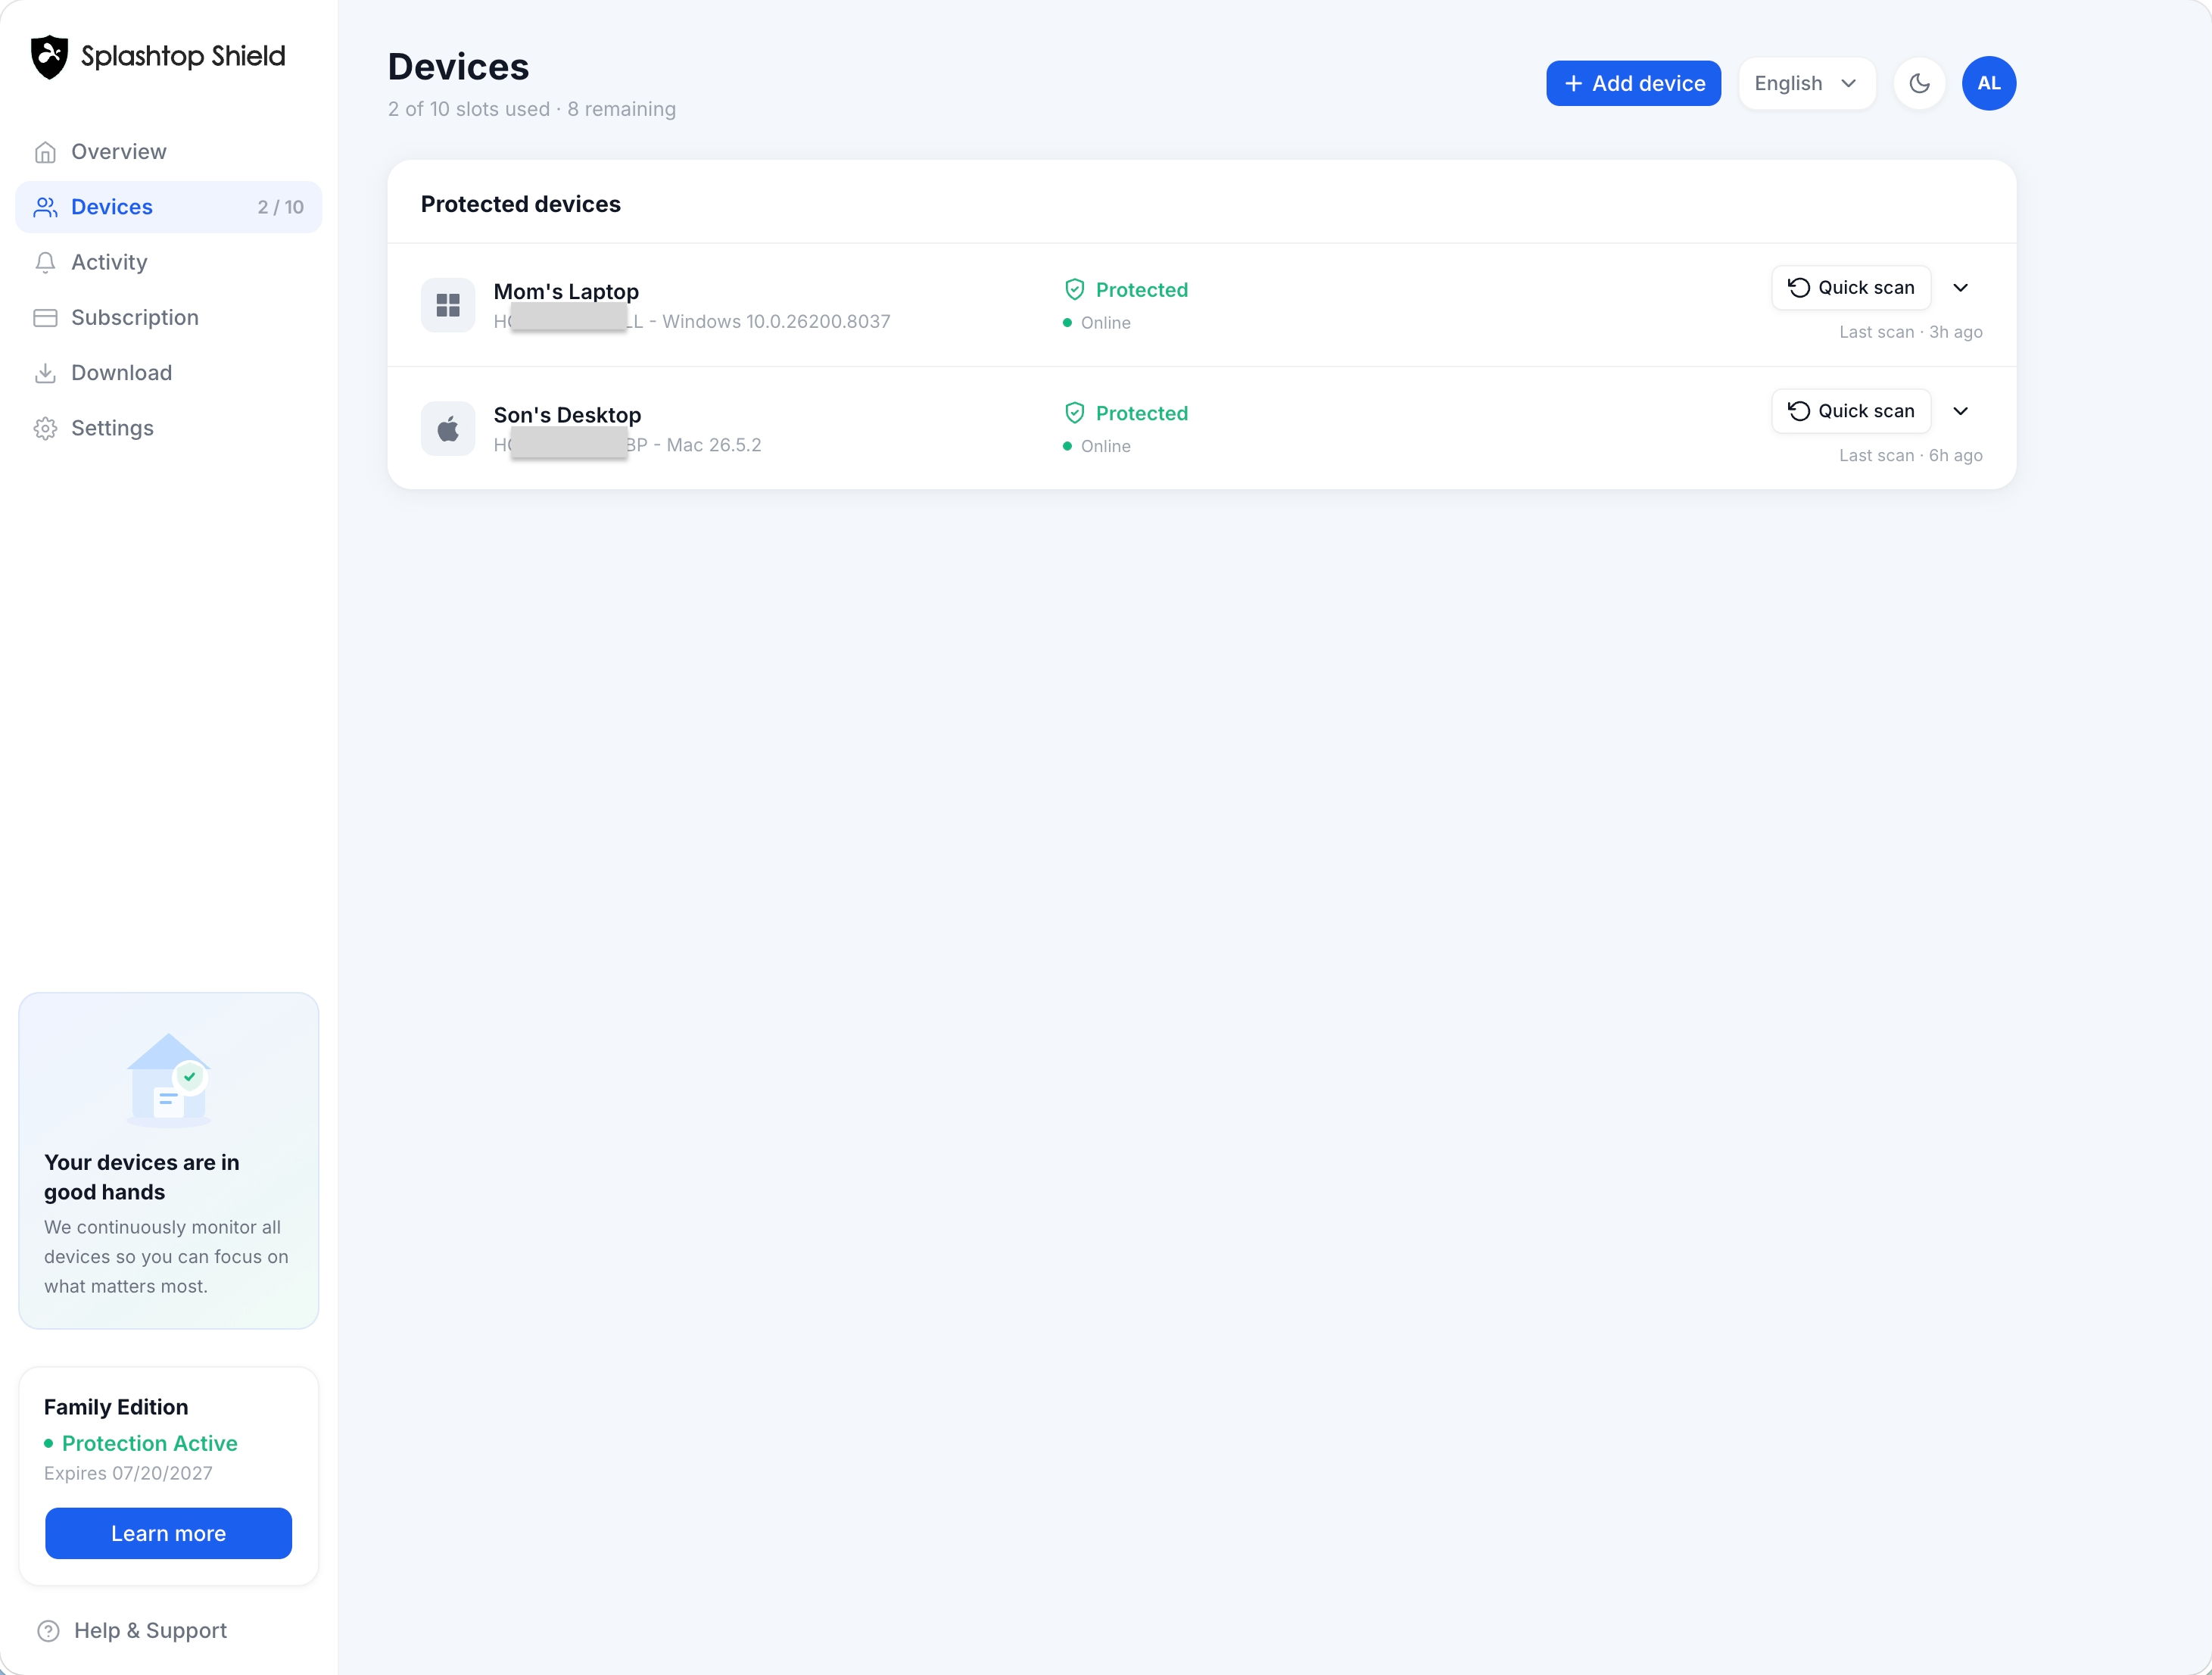Click the Overview home icon

[x=45, y=152]
